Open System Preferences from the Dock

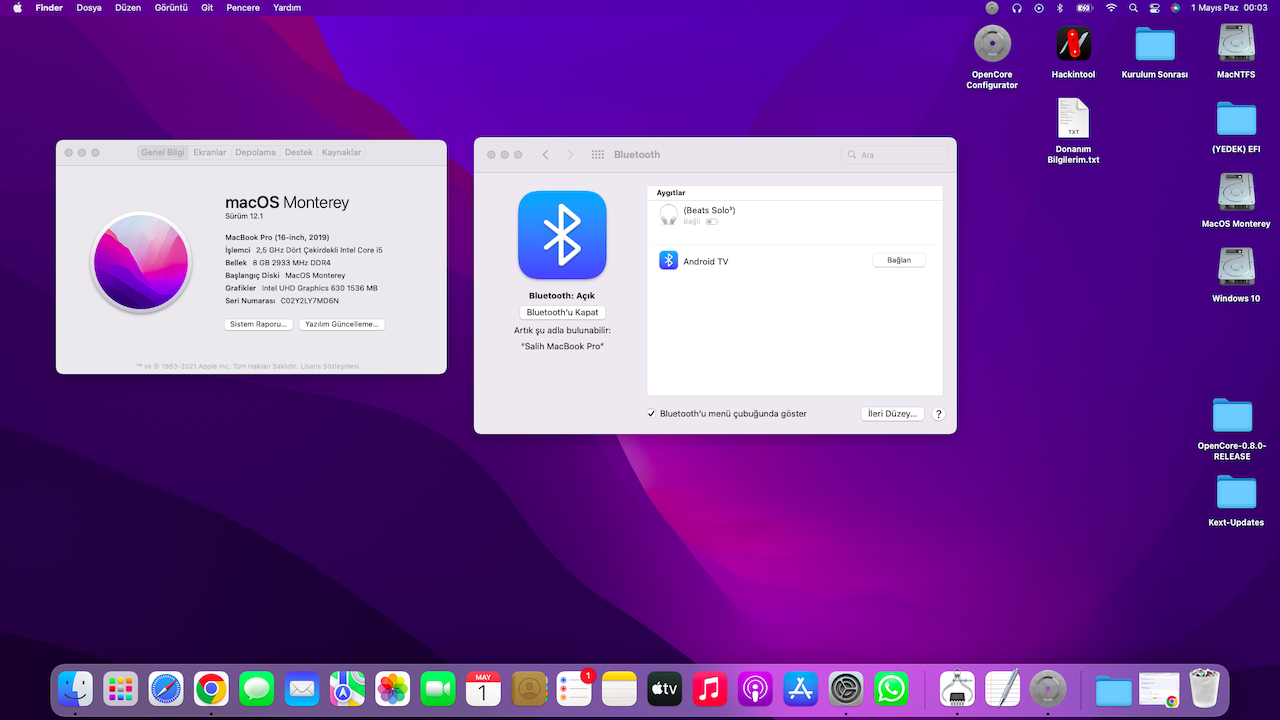pos(845,688)
